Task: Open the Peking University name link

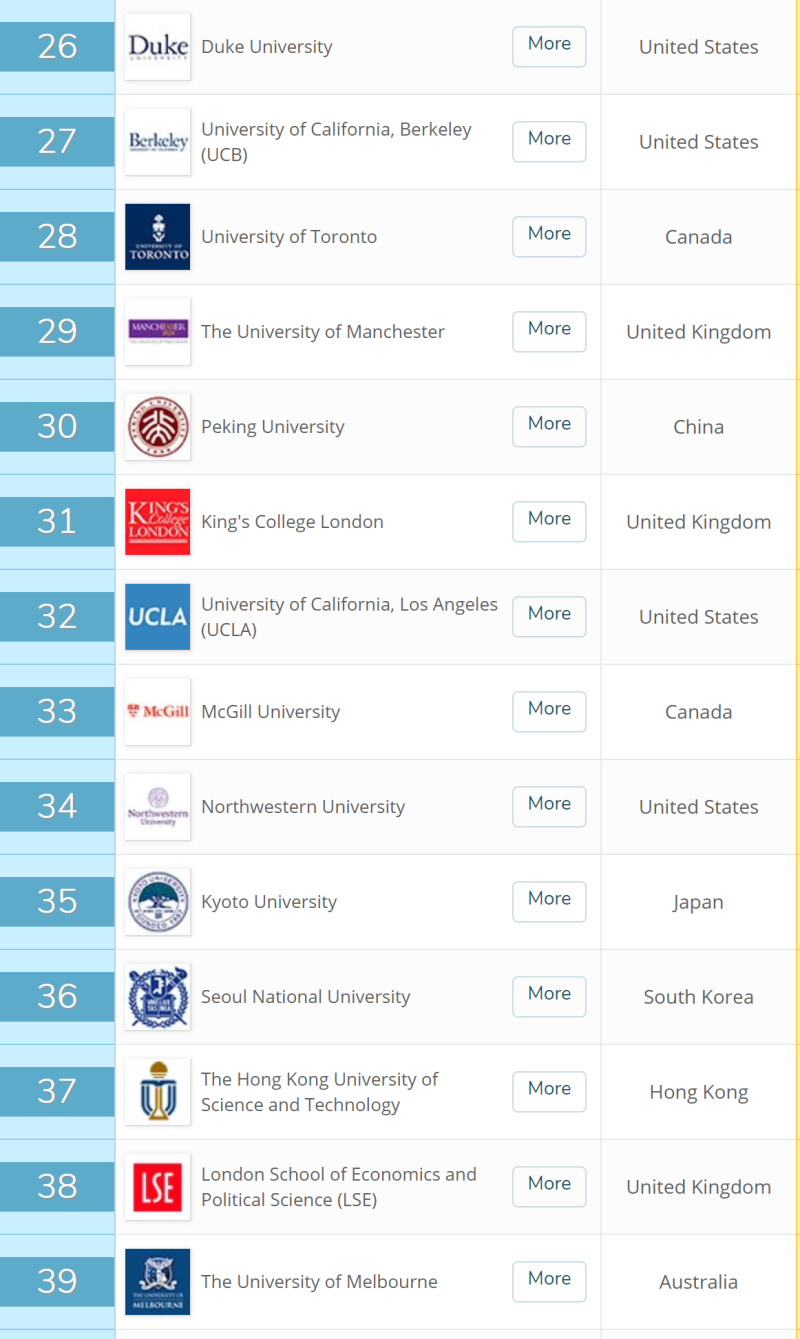Action: [272, 427]
